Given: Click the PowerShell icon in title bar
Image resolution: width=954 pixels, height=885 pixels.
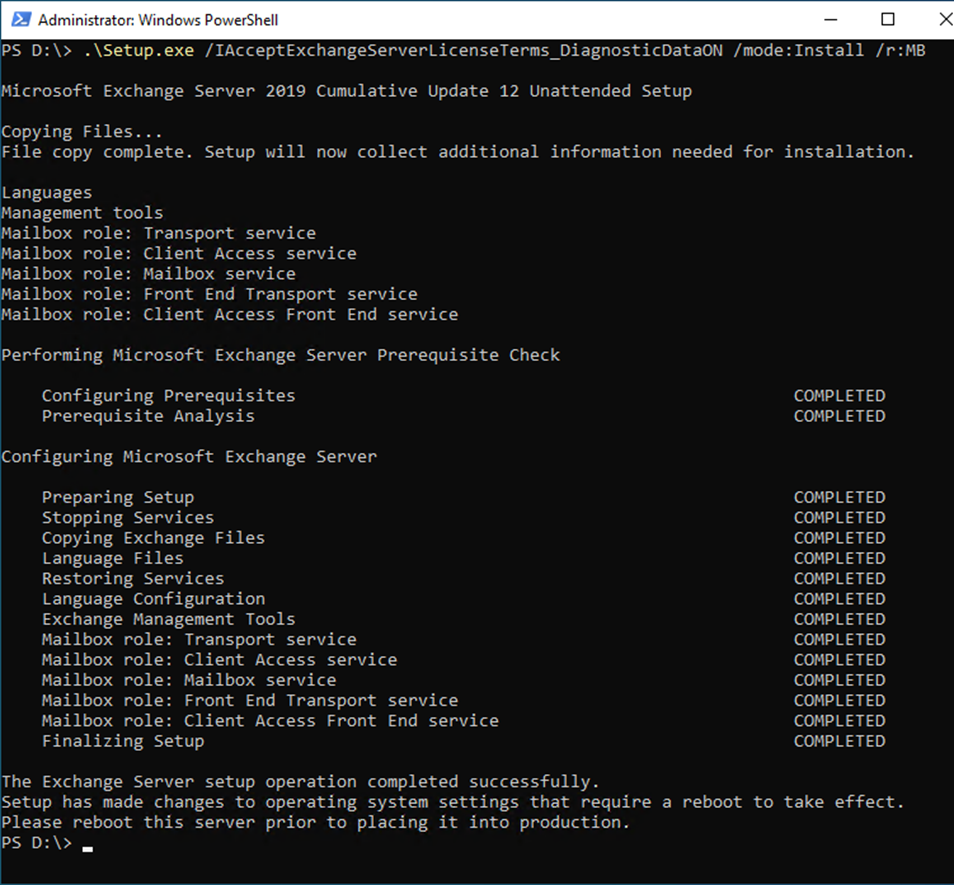Looking at the screenshot, I should (21, 19).
